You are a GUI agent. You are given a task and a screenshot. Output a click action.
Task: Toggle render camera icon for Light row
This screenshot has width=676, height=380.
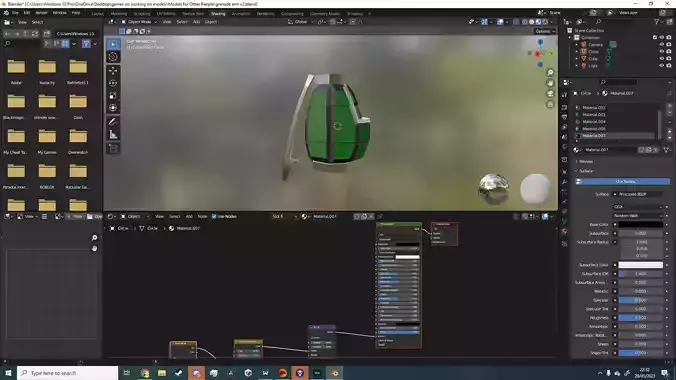669,66
